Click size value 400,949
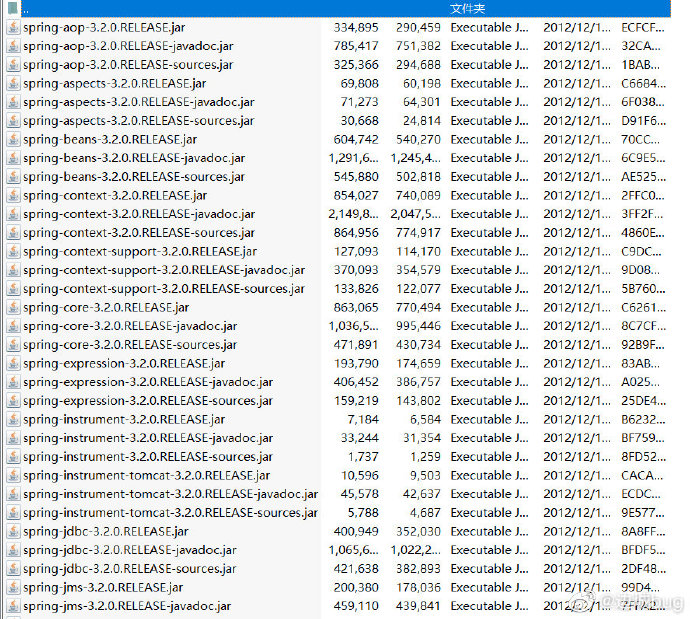Viewport: 690px width, 619px height. [356, 531]
